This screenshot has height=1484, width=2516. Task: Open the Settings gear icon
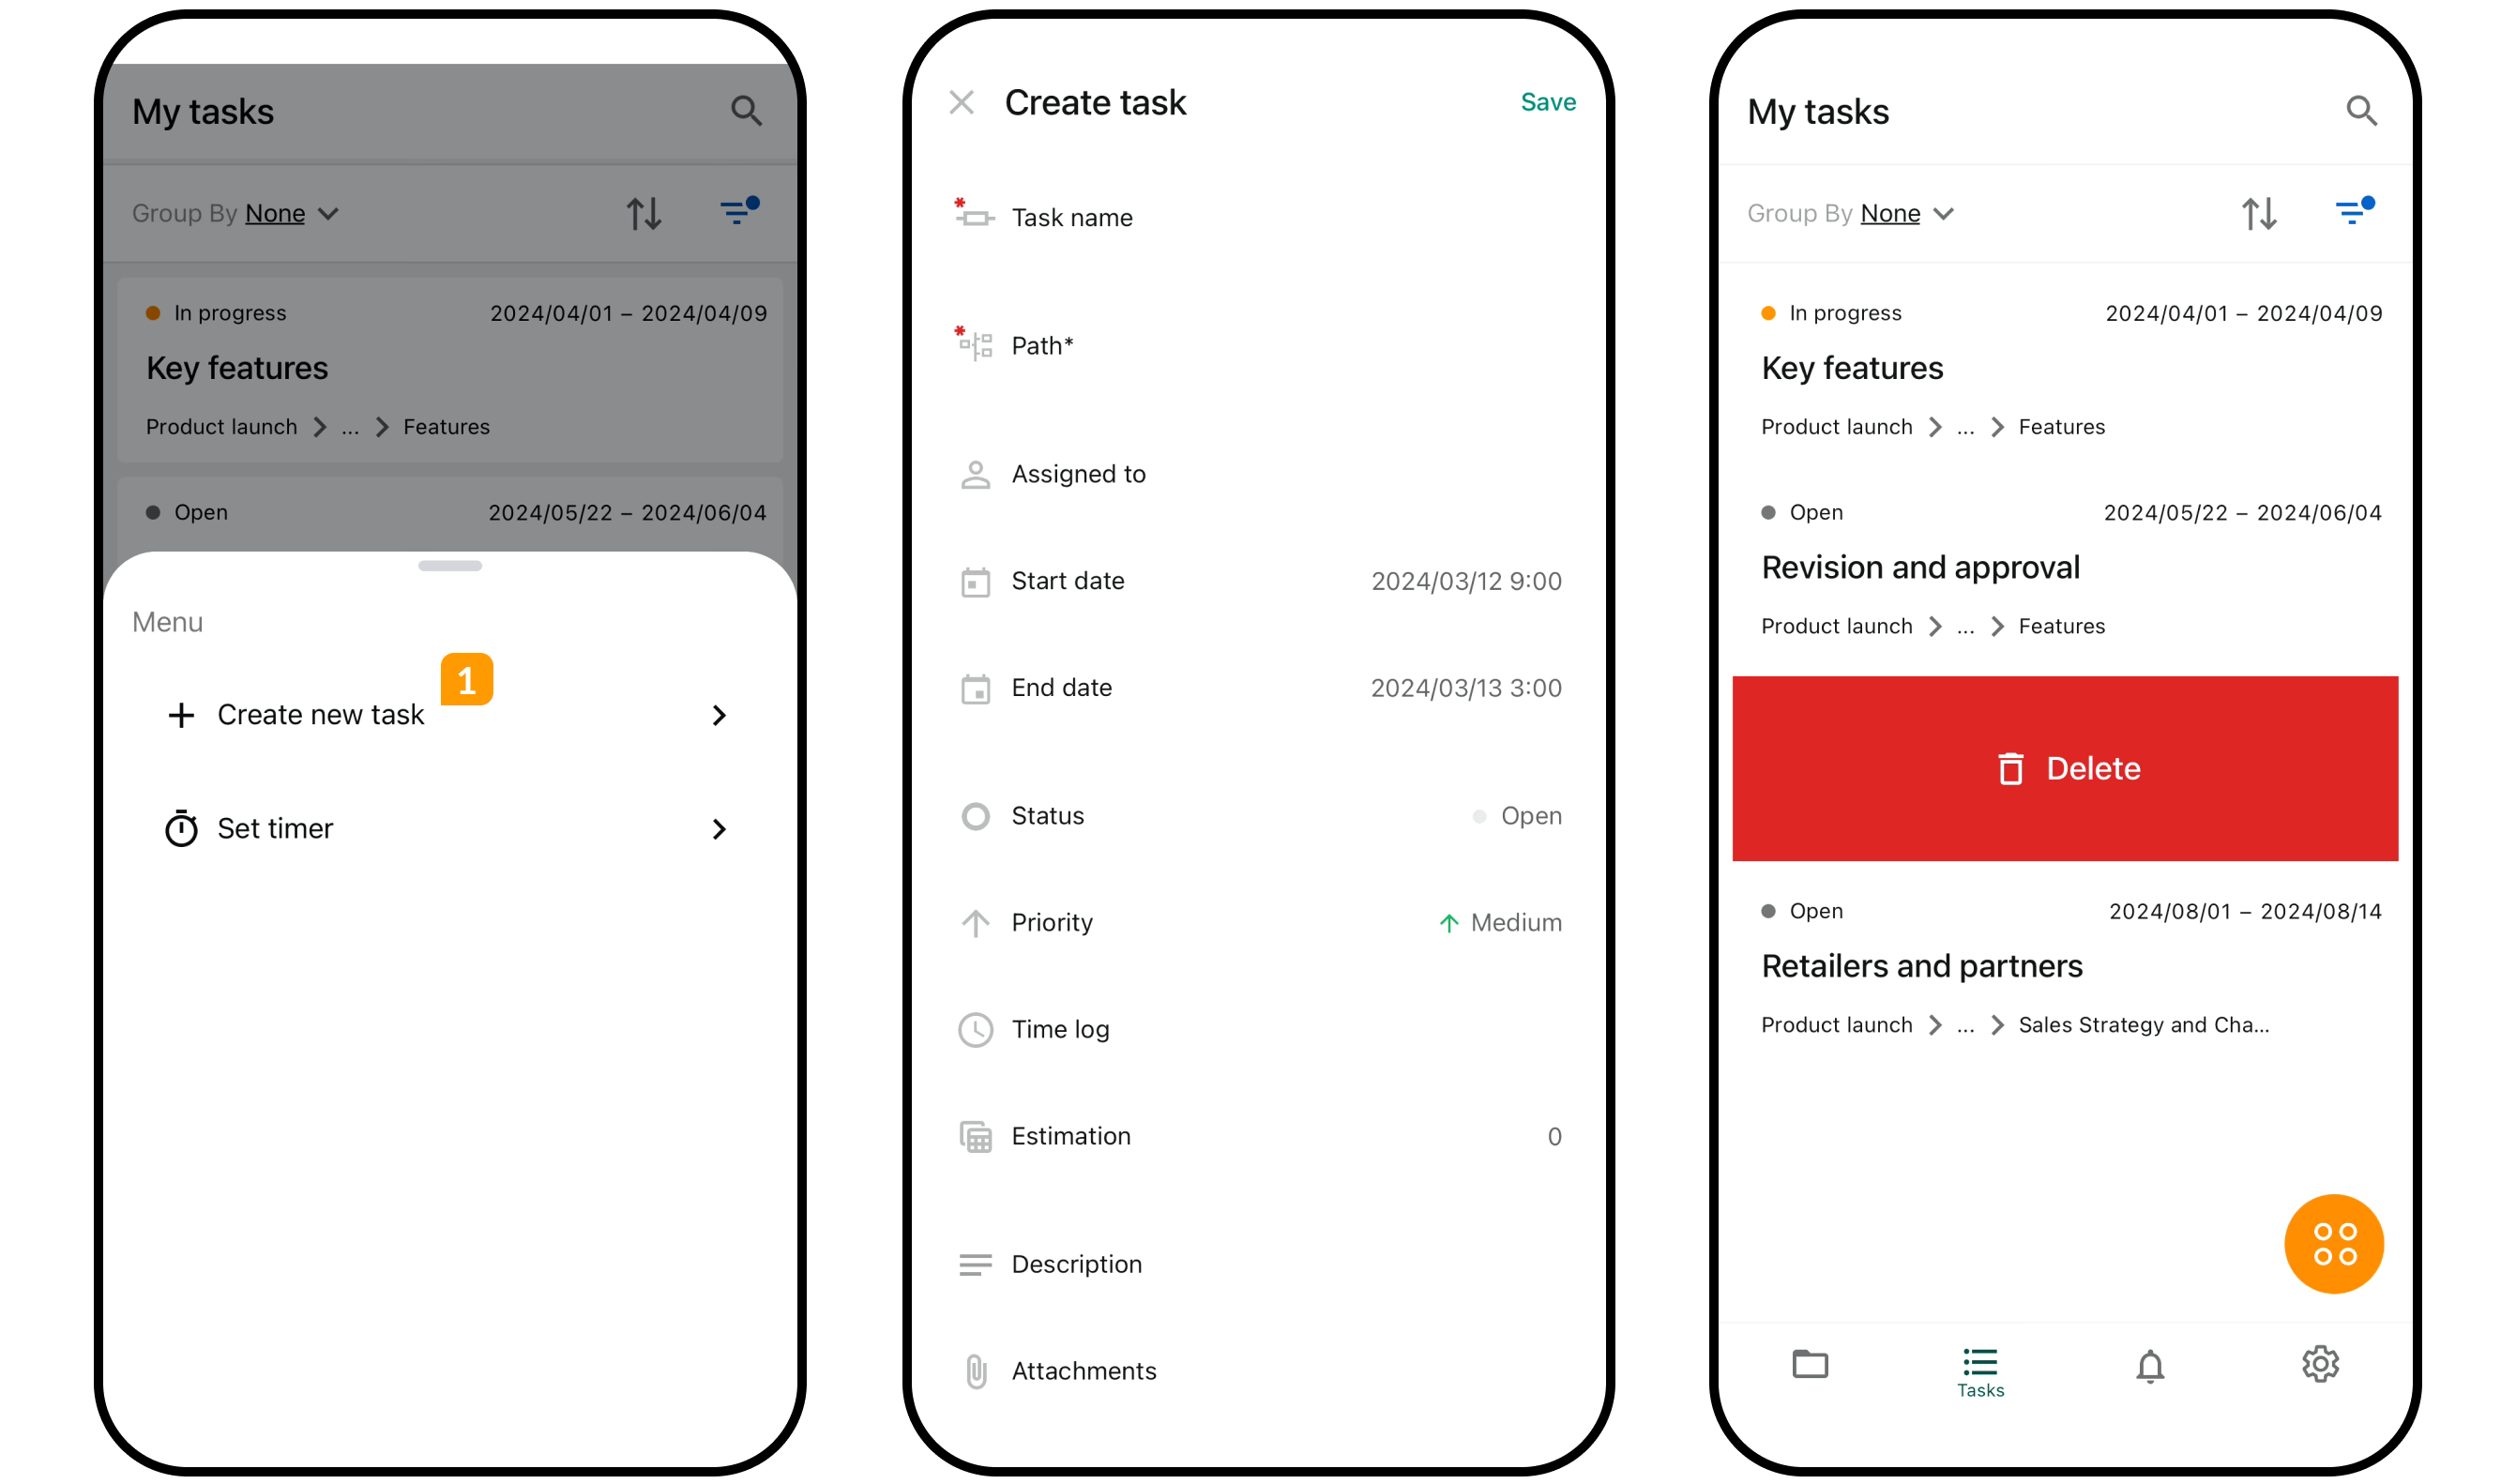pos(2318,1364)
